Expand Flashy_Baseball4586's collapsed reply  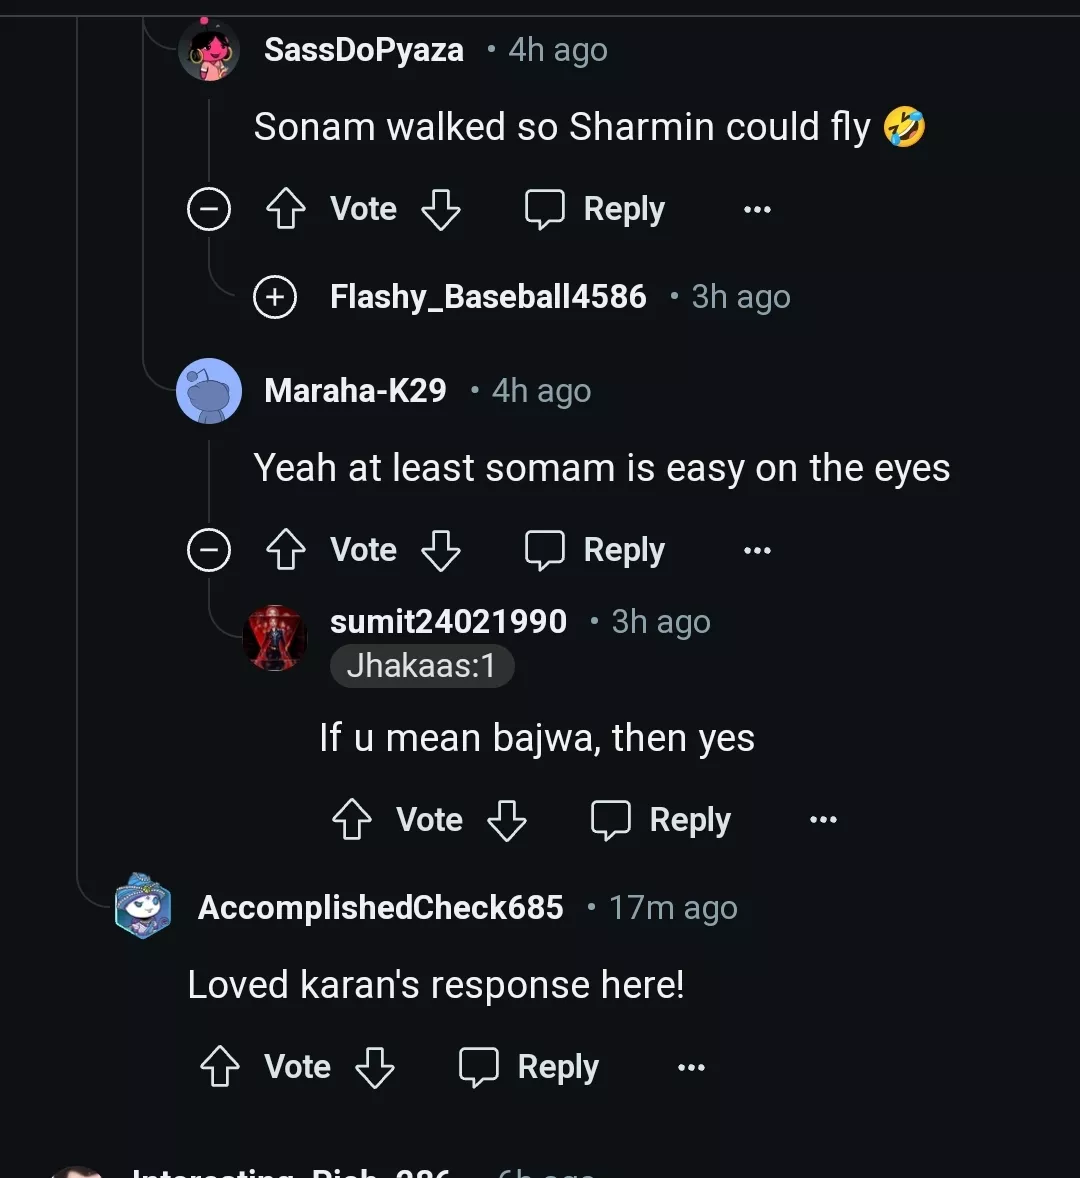275,296
